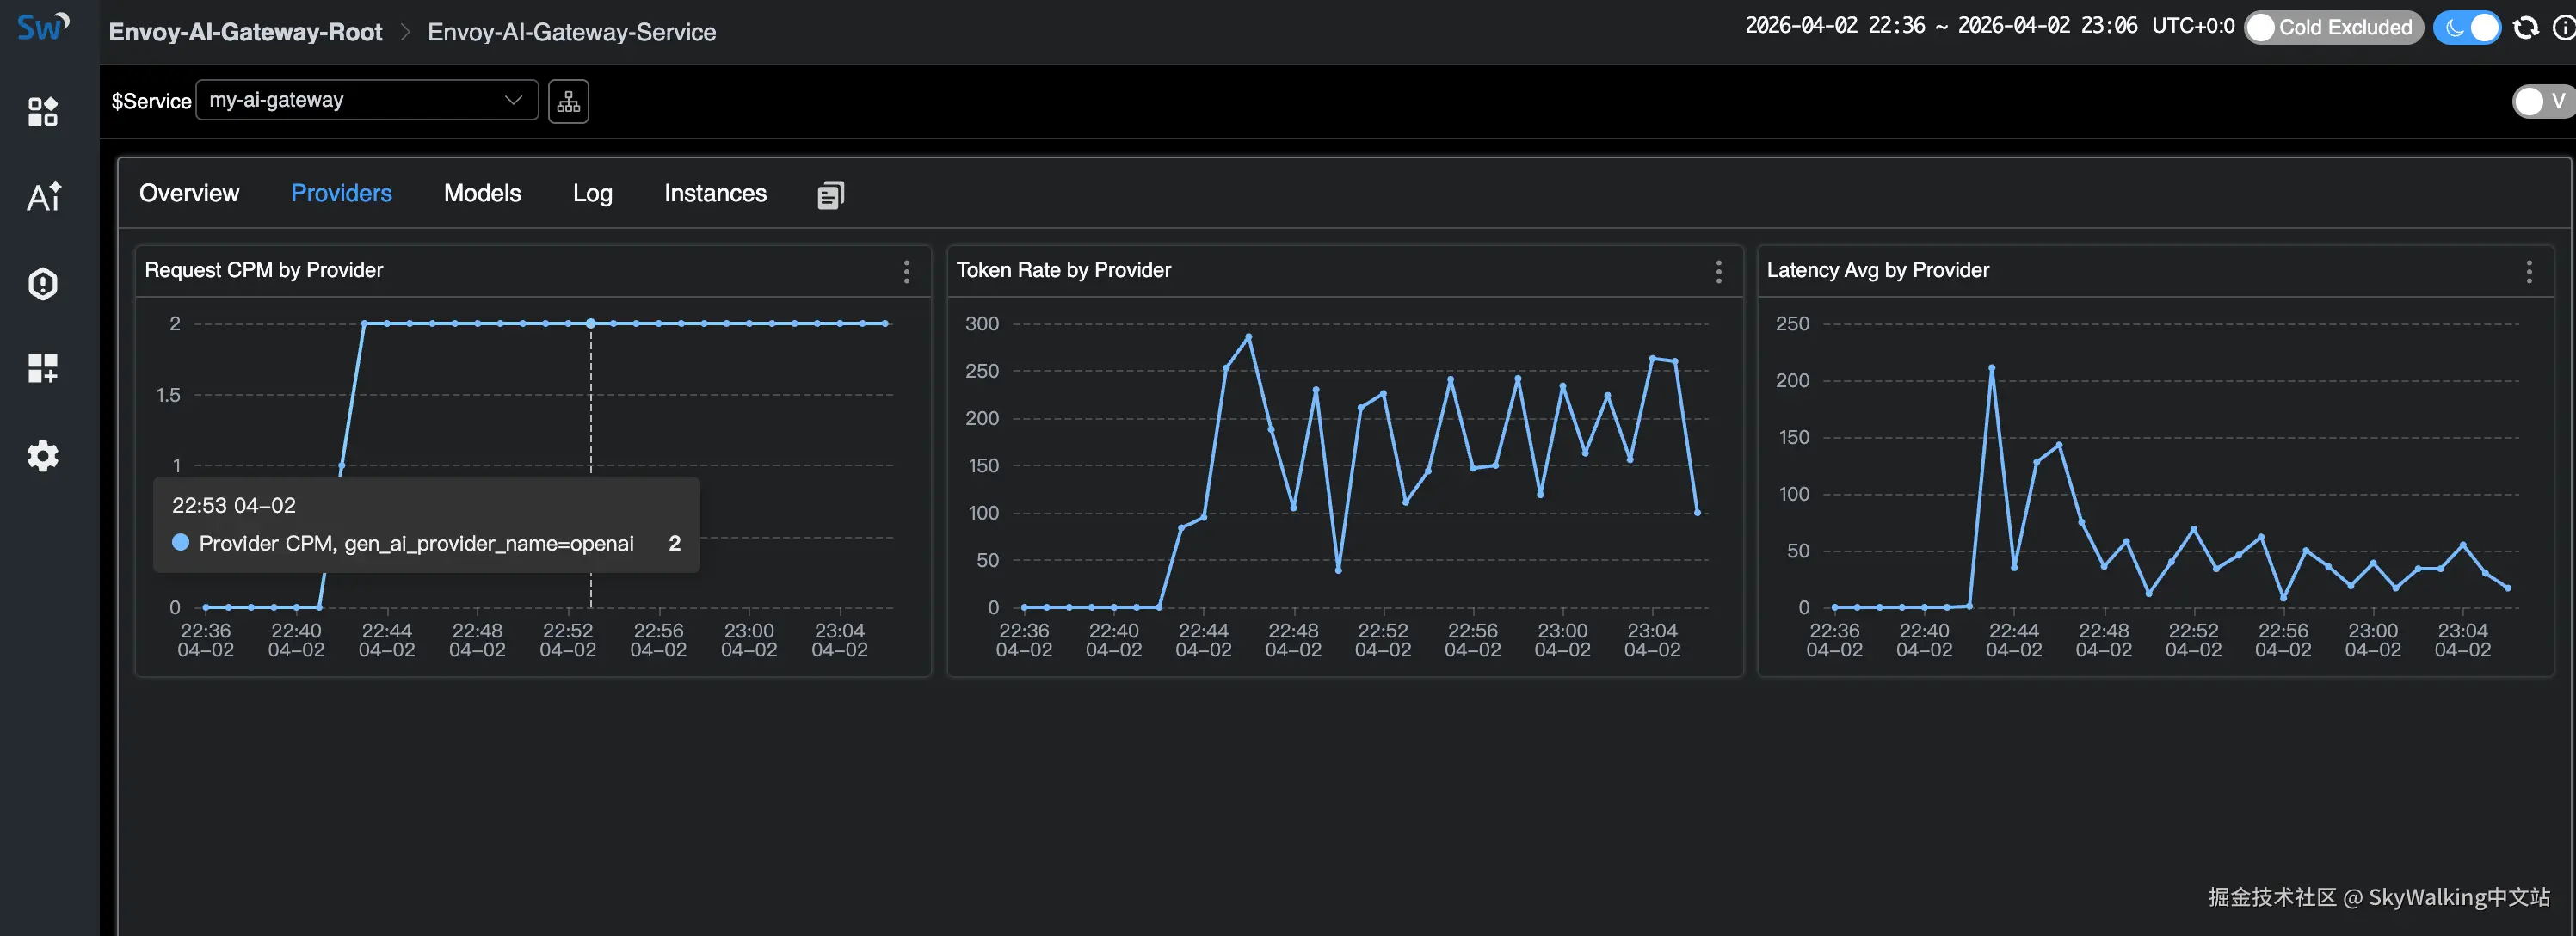Toggle the Cold Excluded switch

point(2333,28)
